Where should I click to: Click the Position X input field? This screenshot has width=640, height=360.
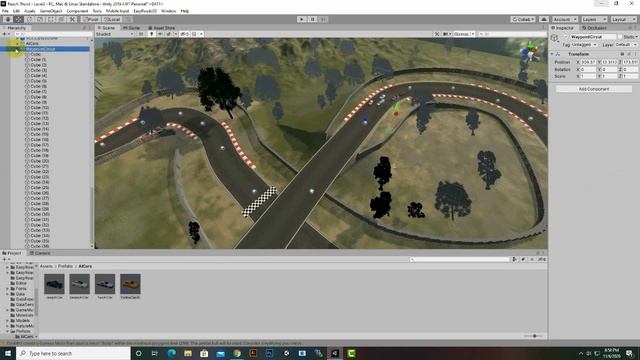pos(589,62)
